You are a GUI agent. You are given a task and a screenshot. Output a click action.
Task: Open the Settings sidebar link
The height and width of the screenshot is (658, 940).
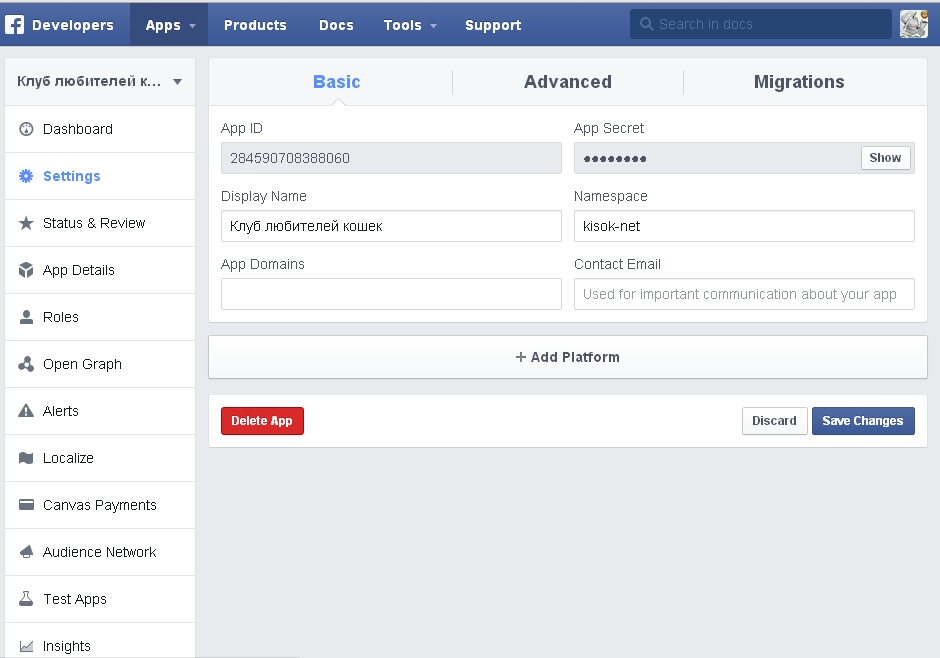click(x=100, y=176)
